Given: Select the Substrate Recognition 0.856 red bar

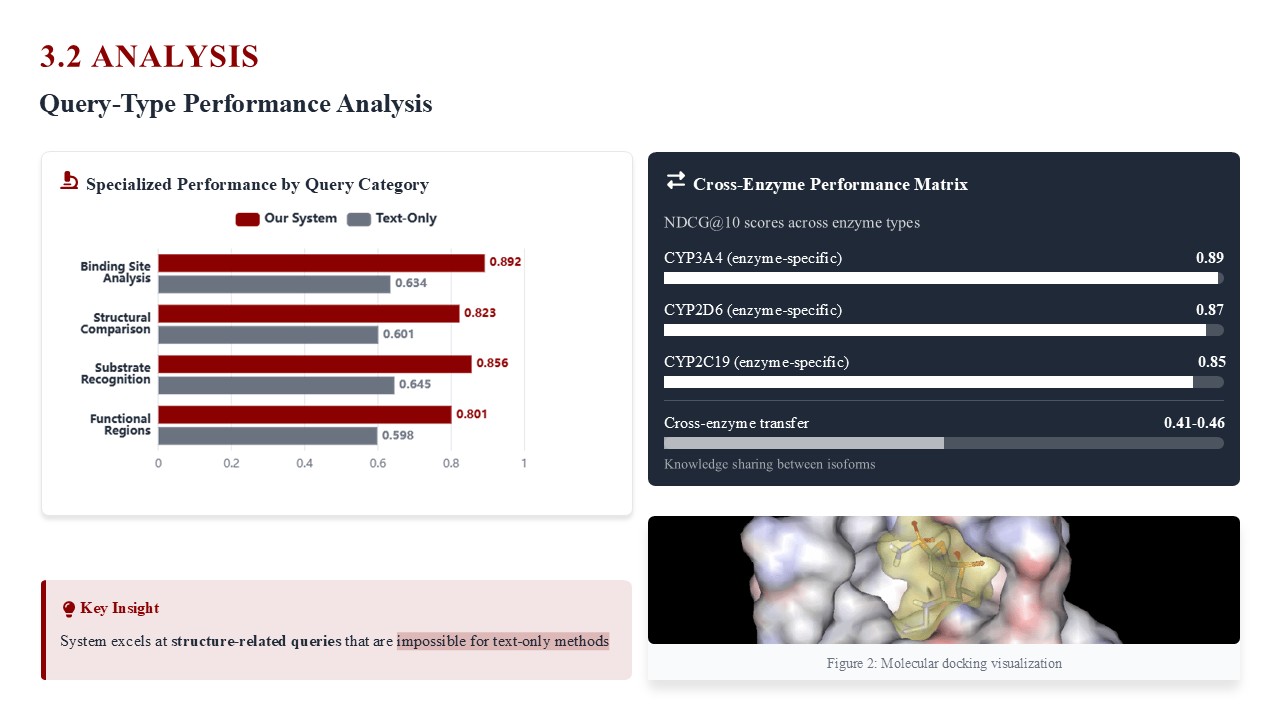Looking at the screenshot, I should 315,364.
